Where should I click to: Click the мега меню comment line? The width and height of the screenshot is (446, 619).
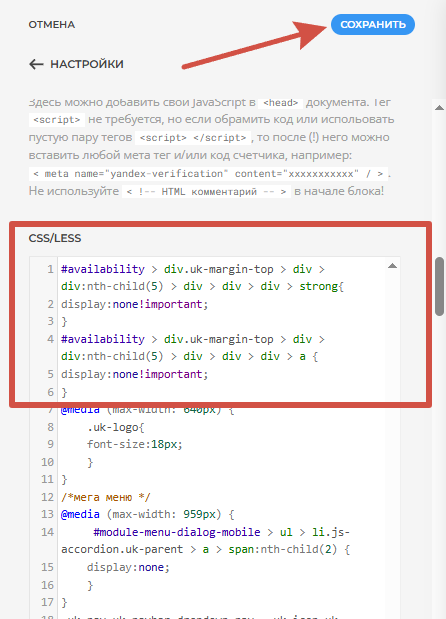click(x=105, y=497)
